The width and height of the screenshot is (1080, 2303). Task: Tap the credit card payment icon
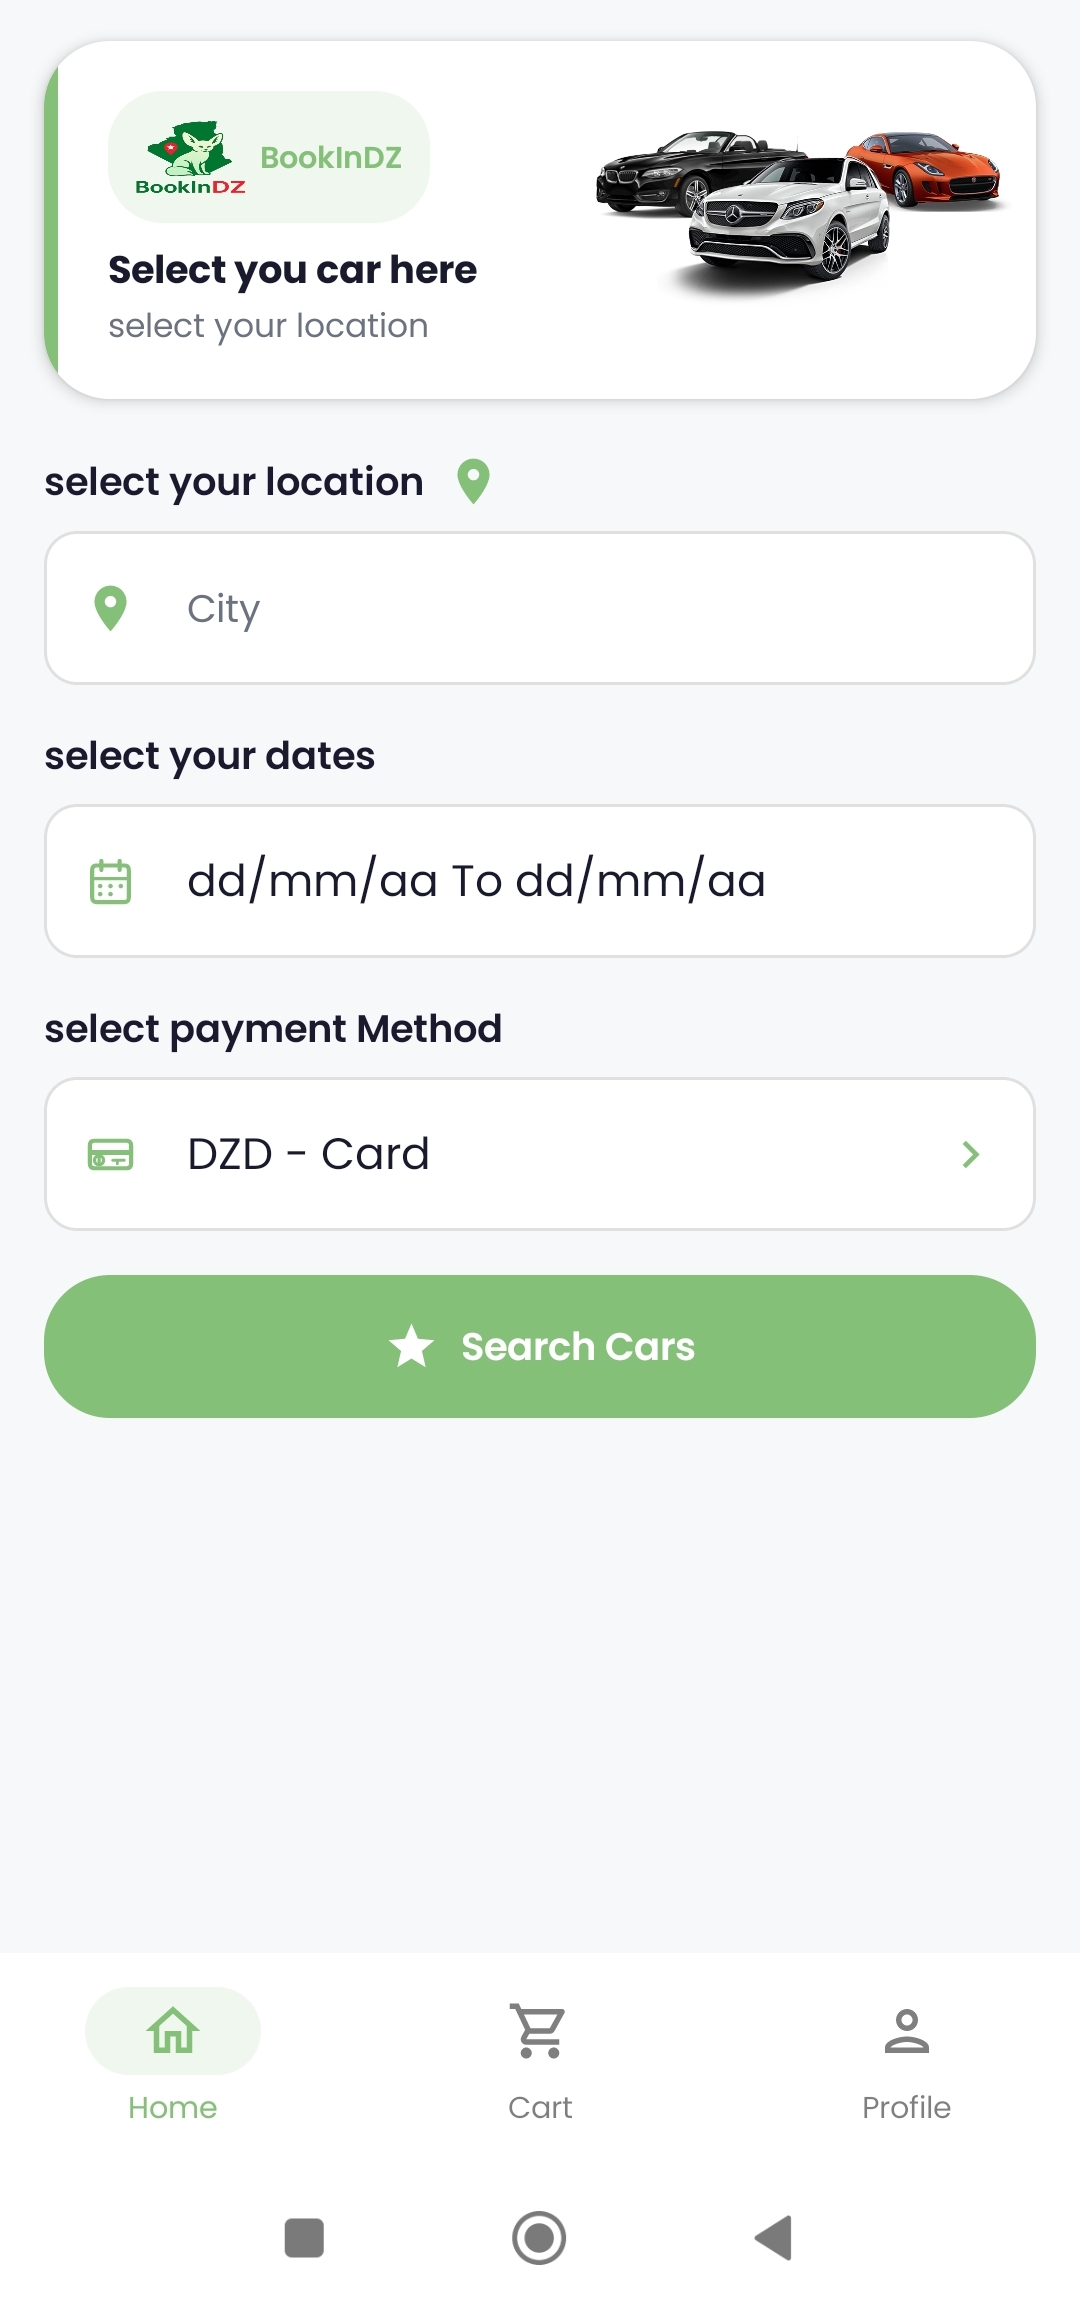tap(110, 1154)
